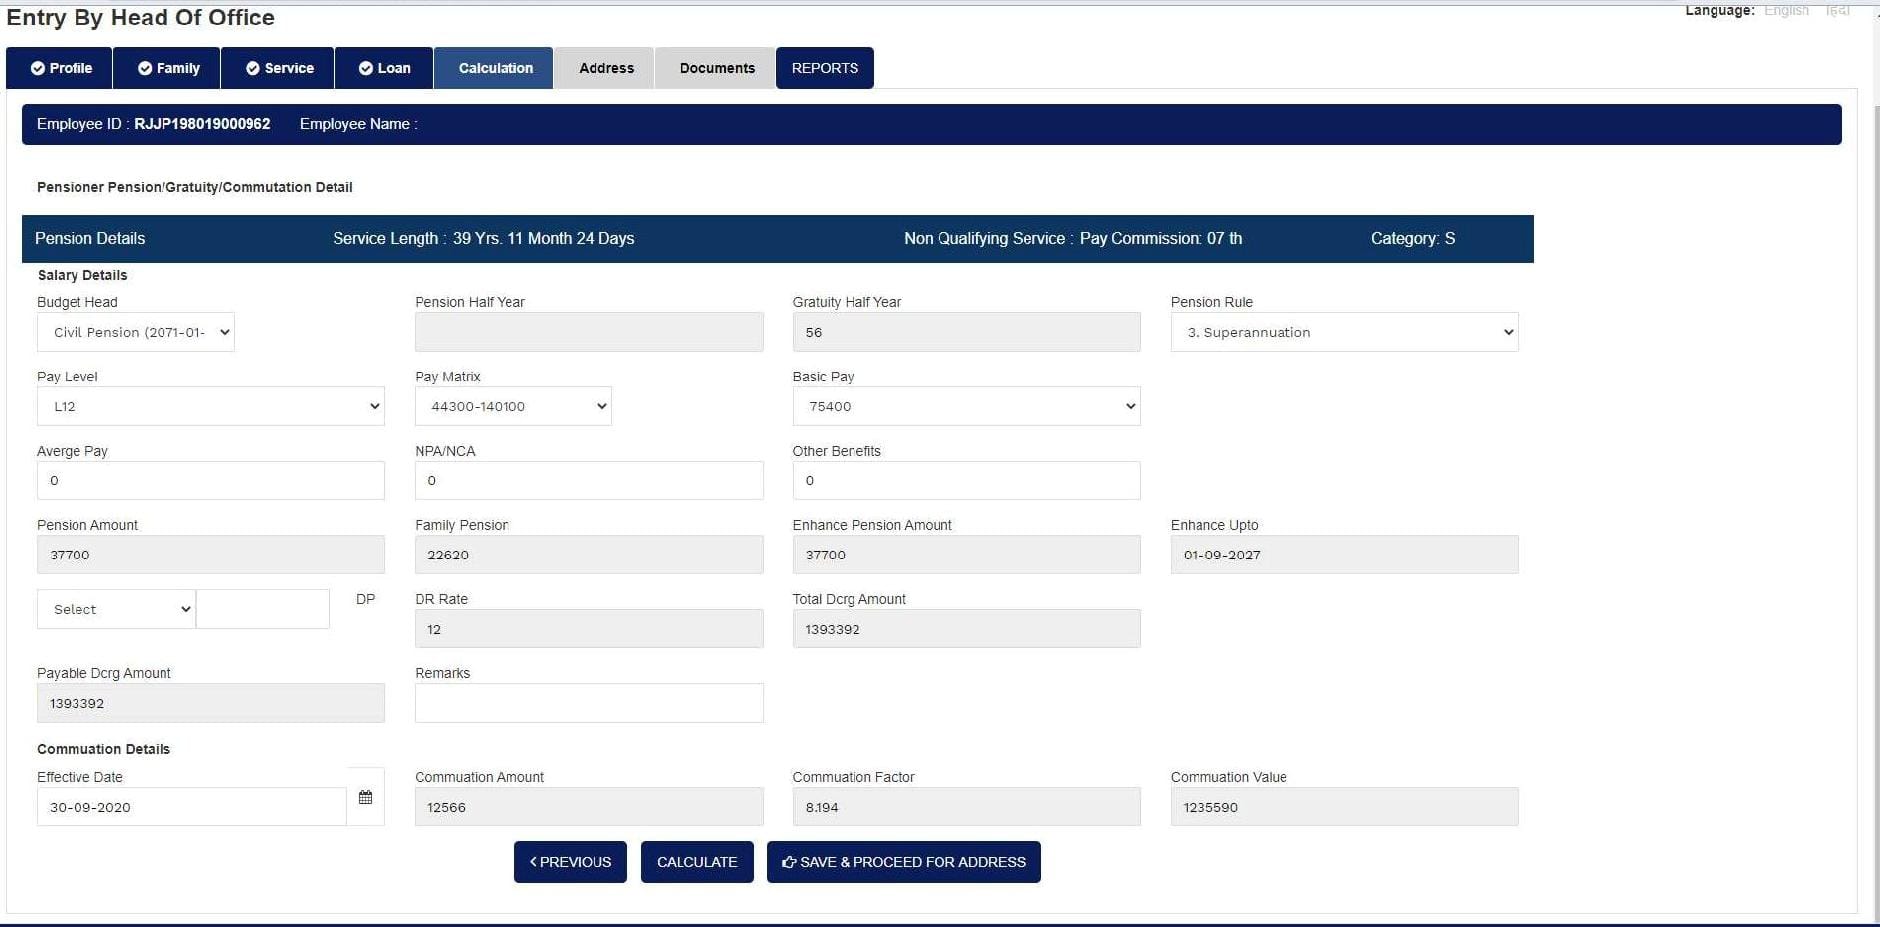Open the calendar picker for Effective Date

(x=365, y=797)
